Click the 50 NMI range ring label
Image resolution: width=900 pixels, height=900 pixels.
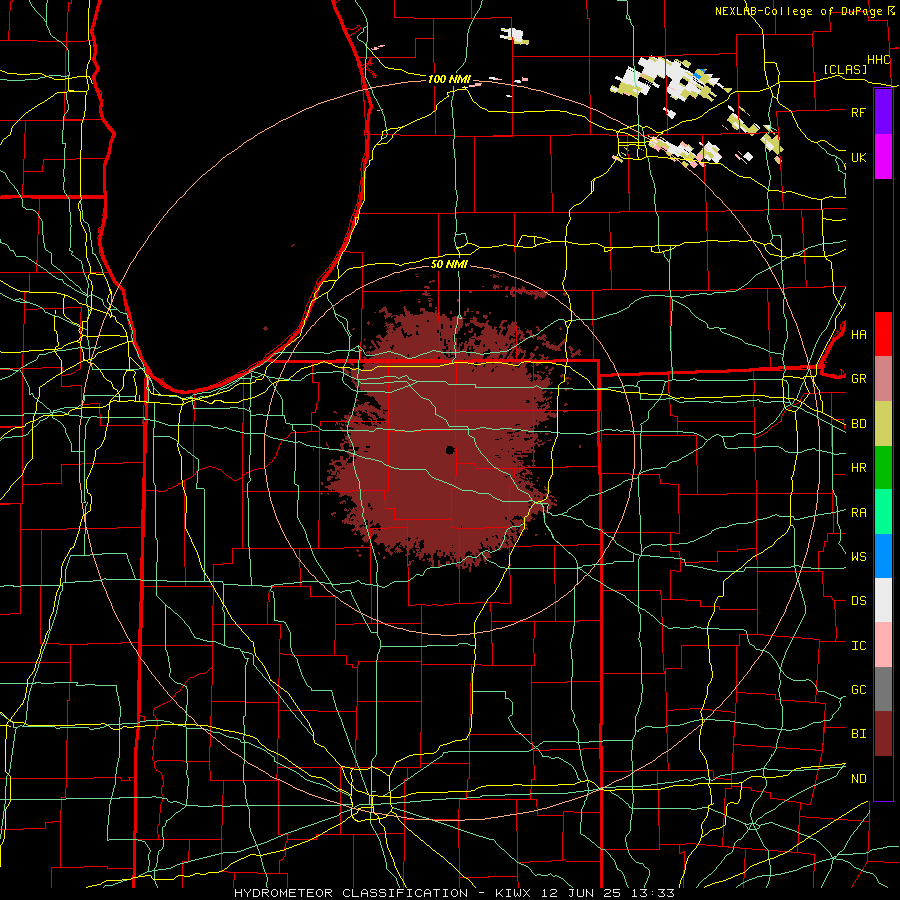pos(449,264)
